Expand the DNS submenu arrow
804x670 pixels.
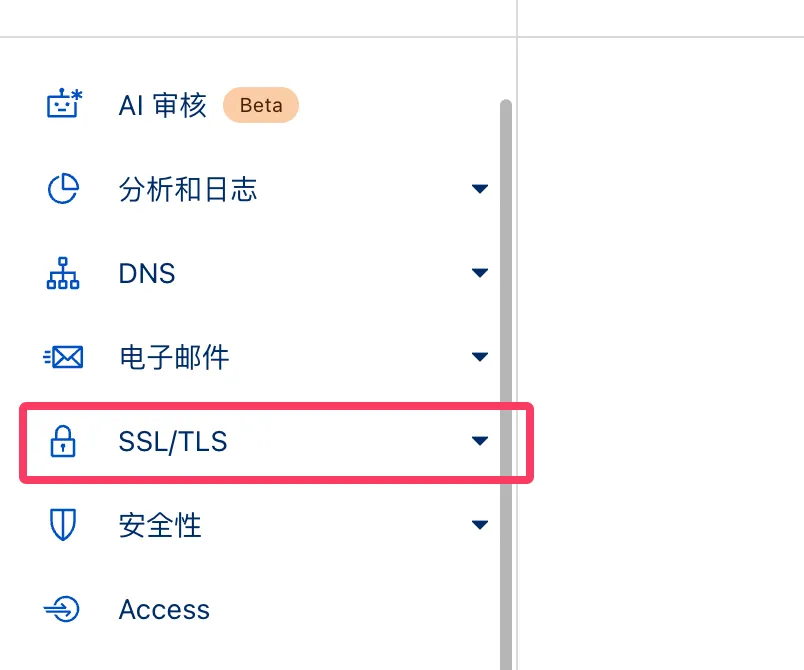coord(480,273)
